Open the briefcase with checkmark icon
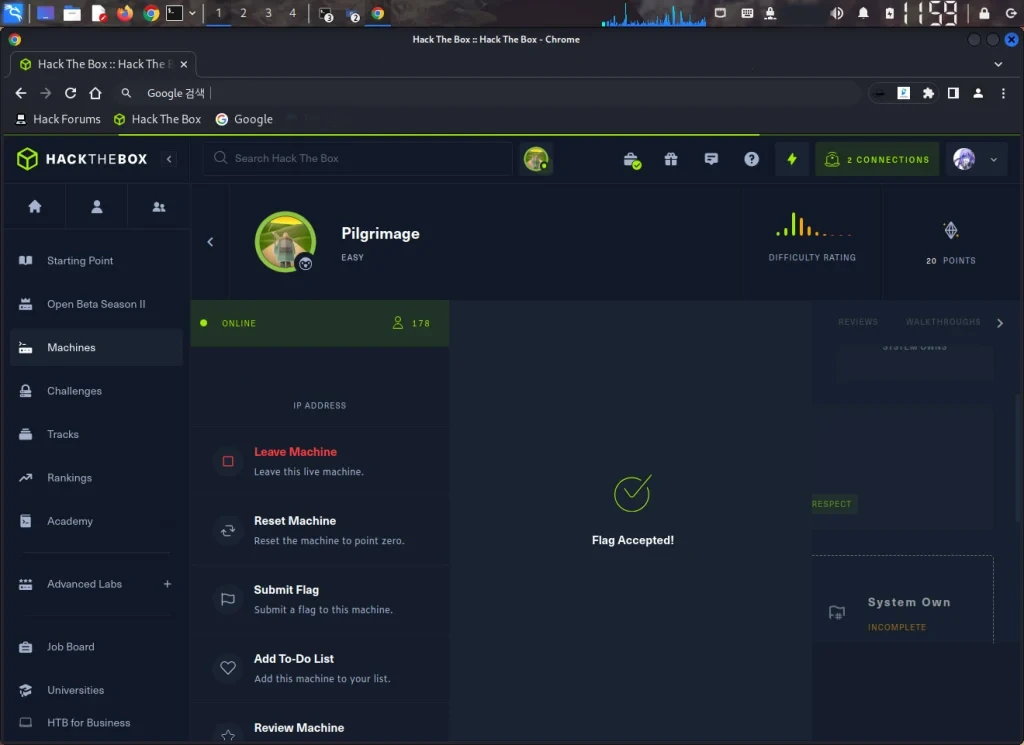Viewport: 1024px width, 745px height. click(x=632, y=160)
